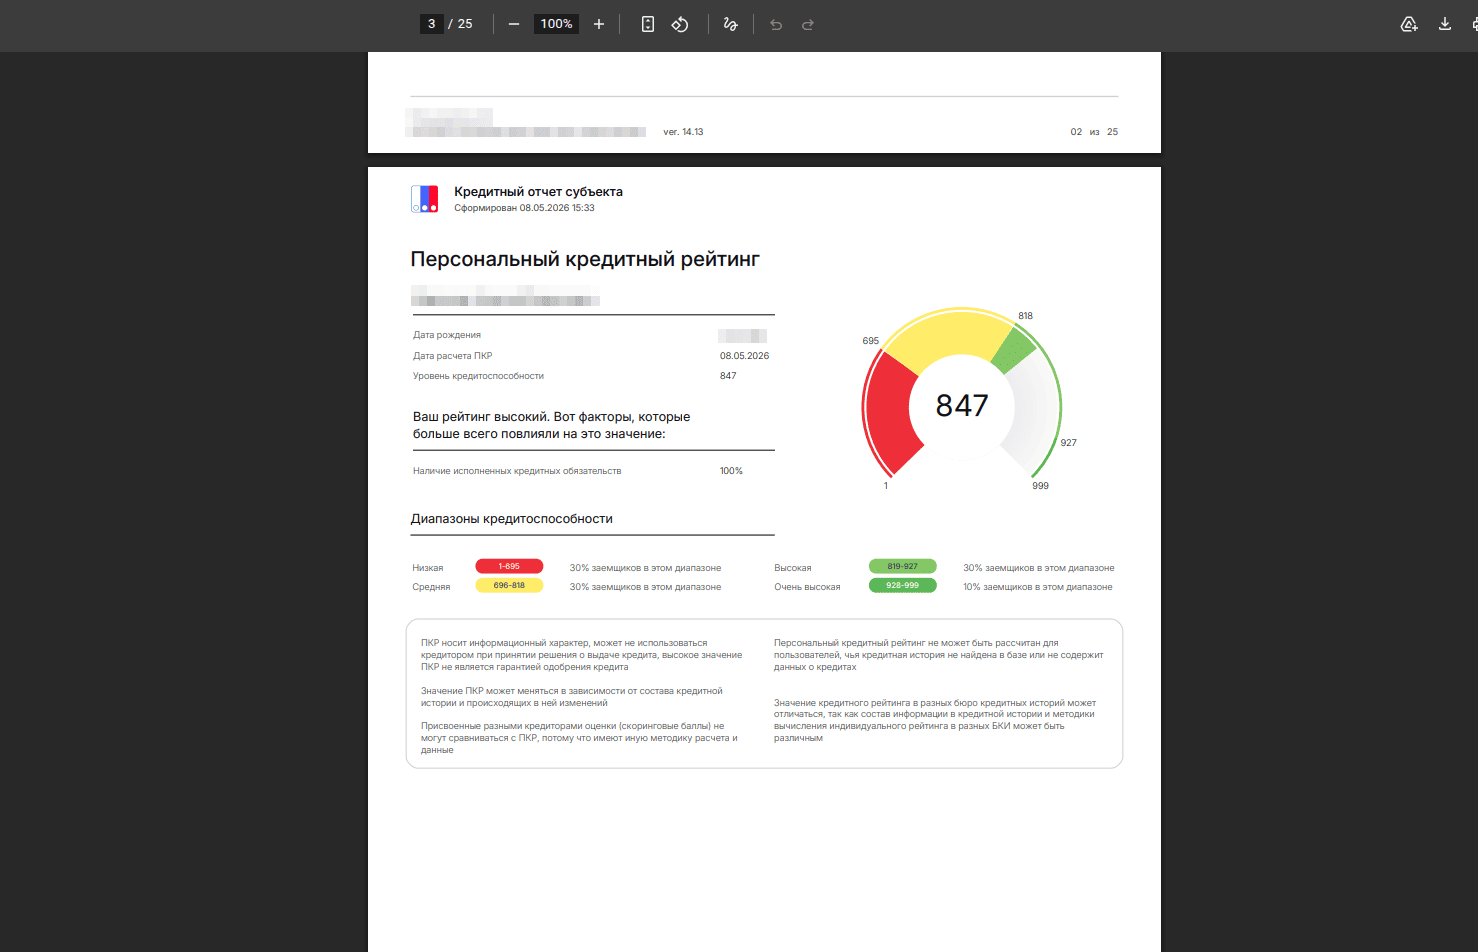Undo the last annotation

(x=776, y=24)
